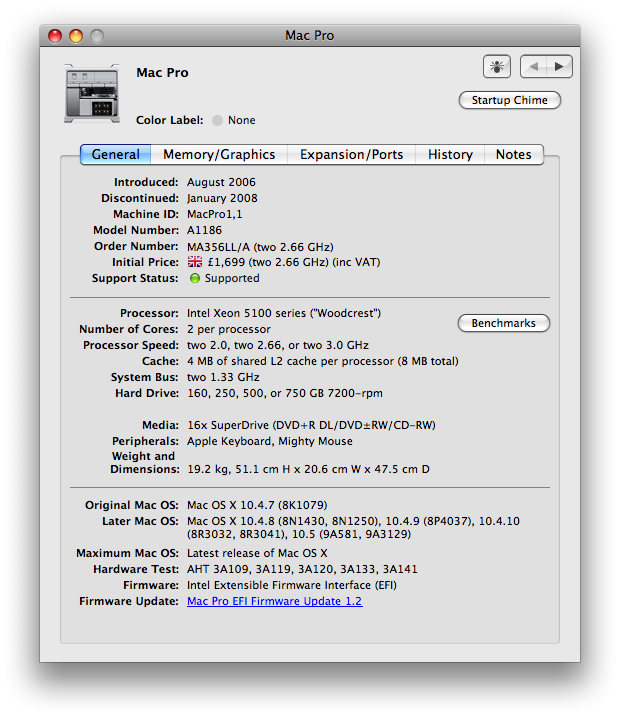Minimize window using the yellow button

coord(76,36)
